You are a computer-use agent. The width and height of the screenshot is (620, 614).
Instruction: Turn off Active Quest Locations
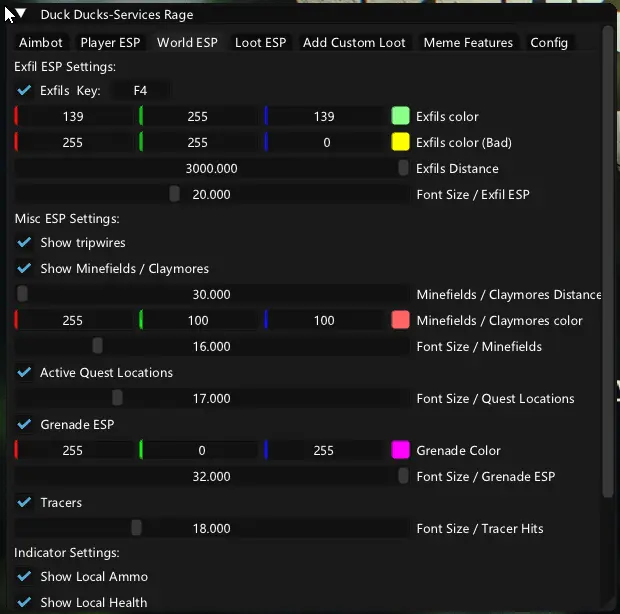(x=25, y=373)
